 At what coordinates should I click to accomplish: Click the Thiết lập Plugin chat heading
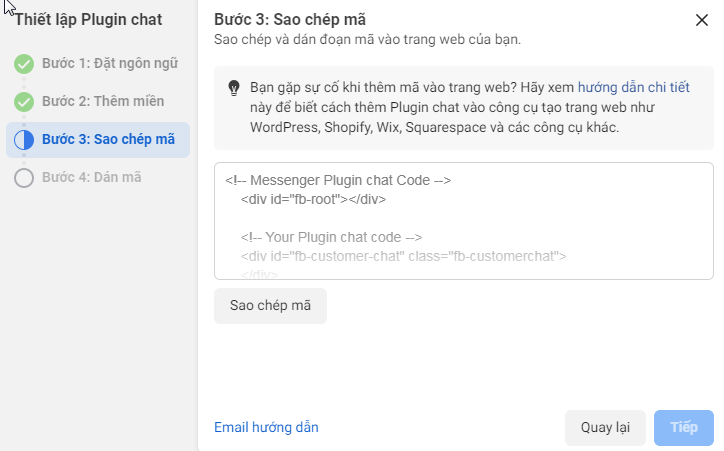88,20
